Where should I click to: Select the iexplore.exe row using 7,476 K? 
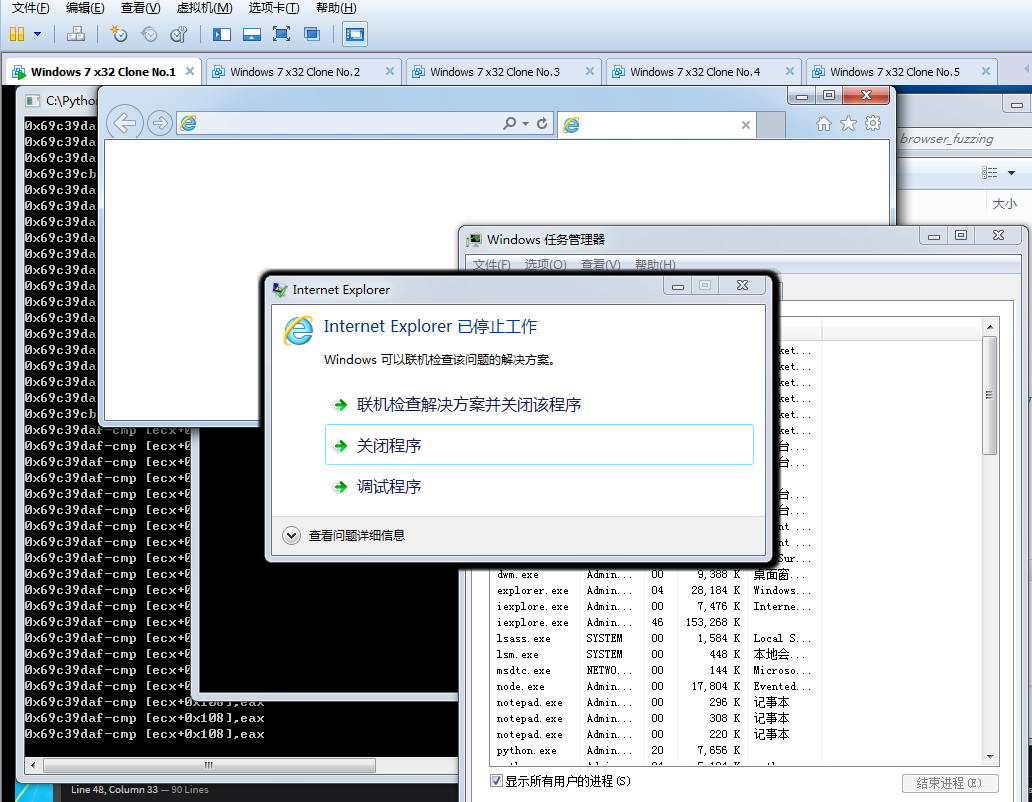click(654, 606)
